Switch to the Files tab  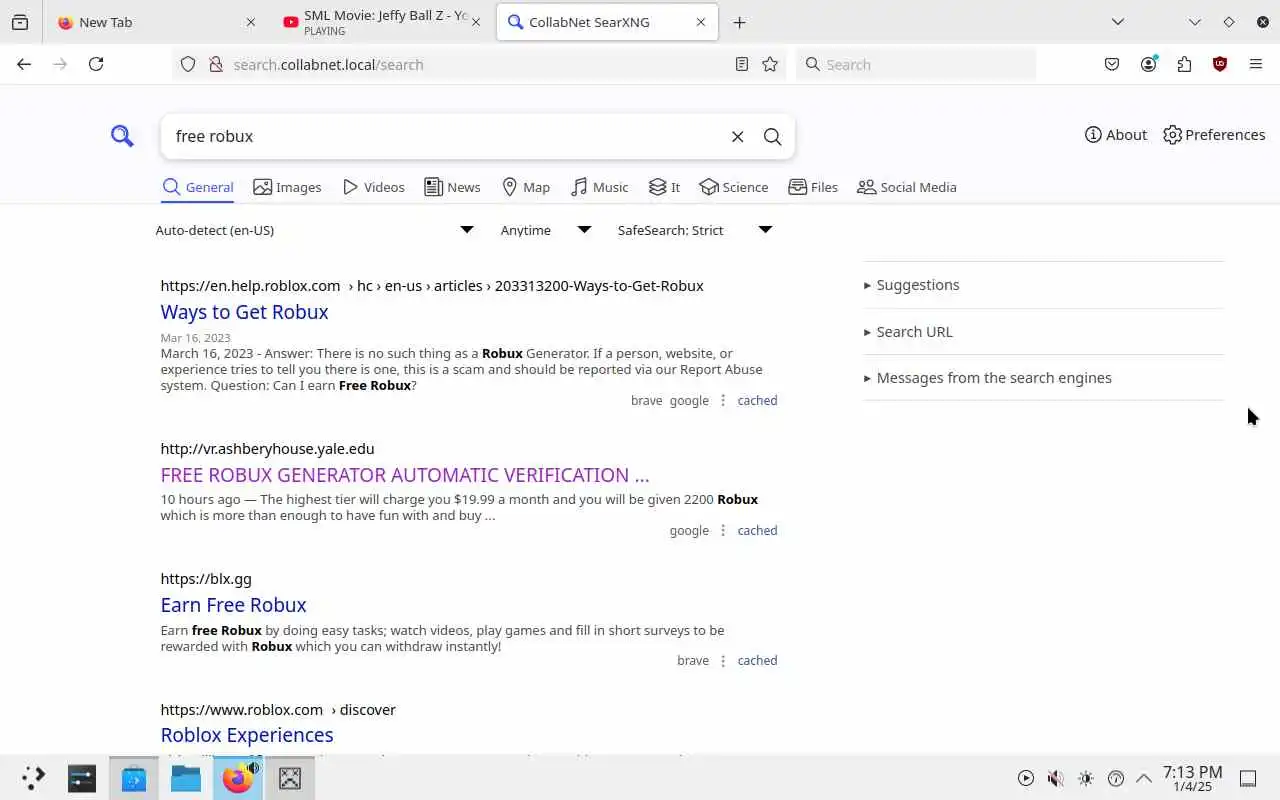click(813, 187)
